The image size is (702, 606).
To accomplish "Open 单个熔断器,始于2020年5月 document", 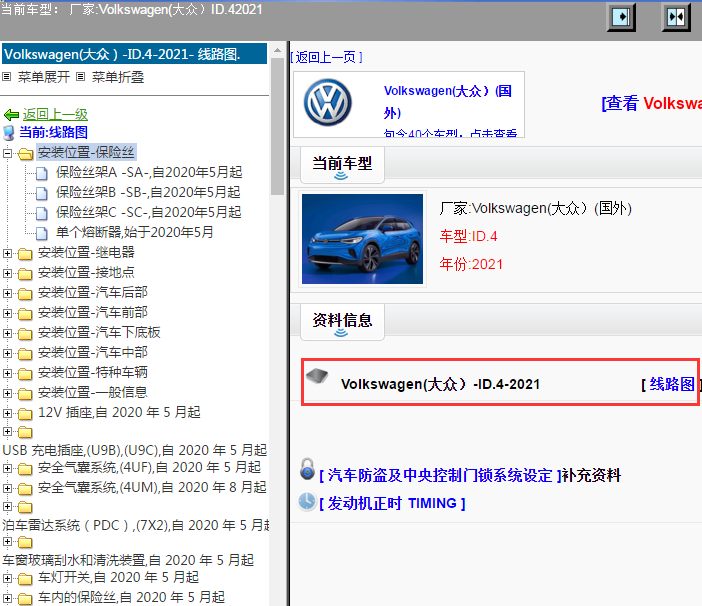I will (x=134, y=232).
